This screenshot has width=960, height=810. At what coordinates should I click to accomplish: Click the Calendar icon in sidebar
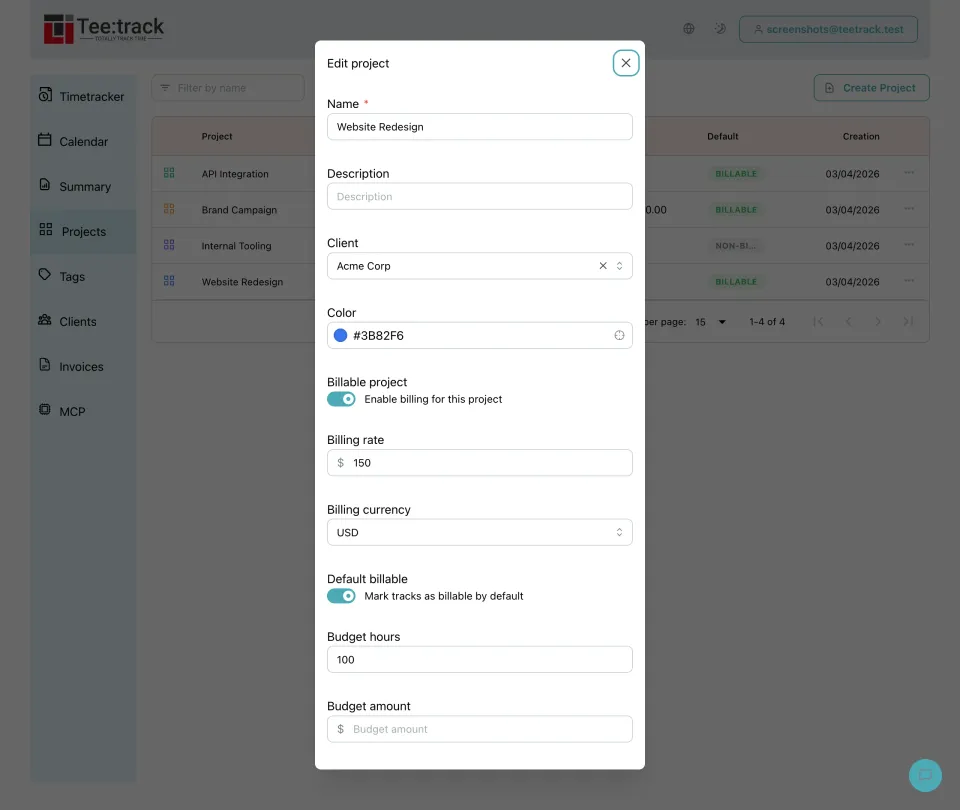tap(45, 140)
